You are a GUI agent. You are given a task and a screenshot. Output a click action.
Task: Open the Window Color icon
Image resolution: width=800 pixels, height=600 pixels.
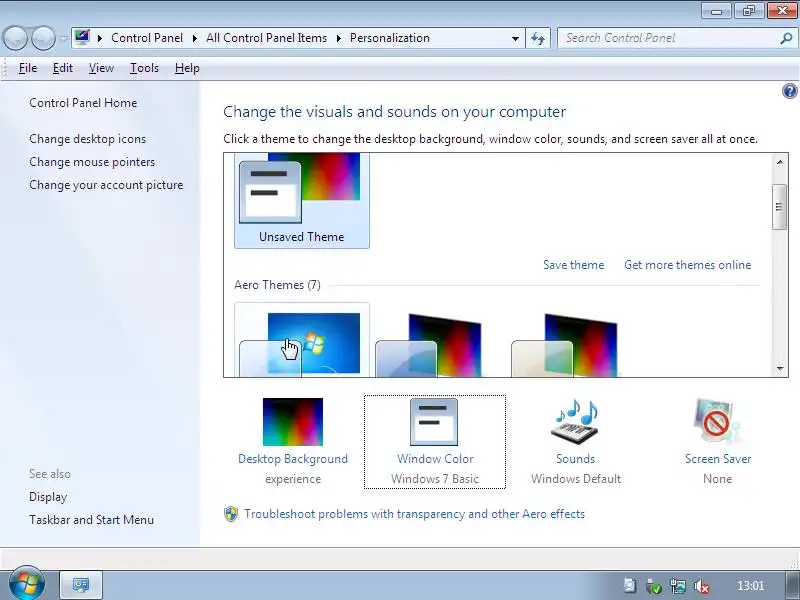coord(434,422)
